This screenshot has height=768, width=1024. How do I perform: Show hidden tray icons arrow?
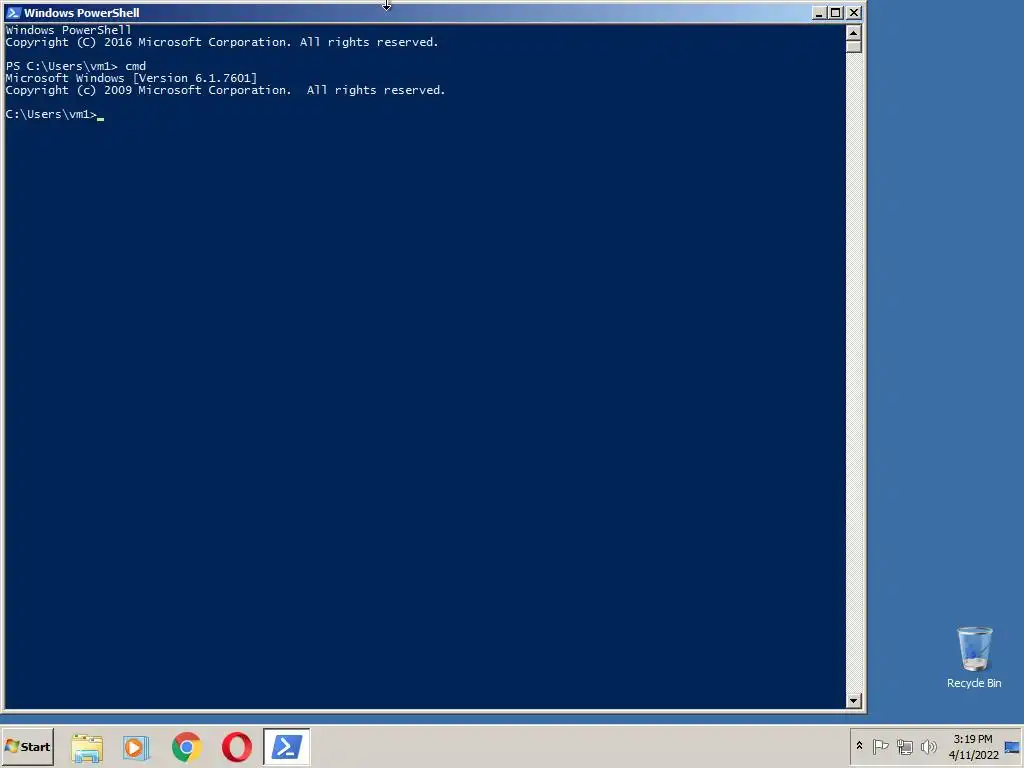coord(859,746)
